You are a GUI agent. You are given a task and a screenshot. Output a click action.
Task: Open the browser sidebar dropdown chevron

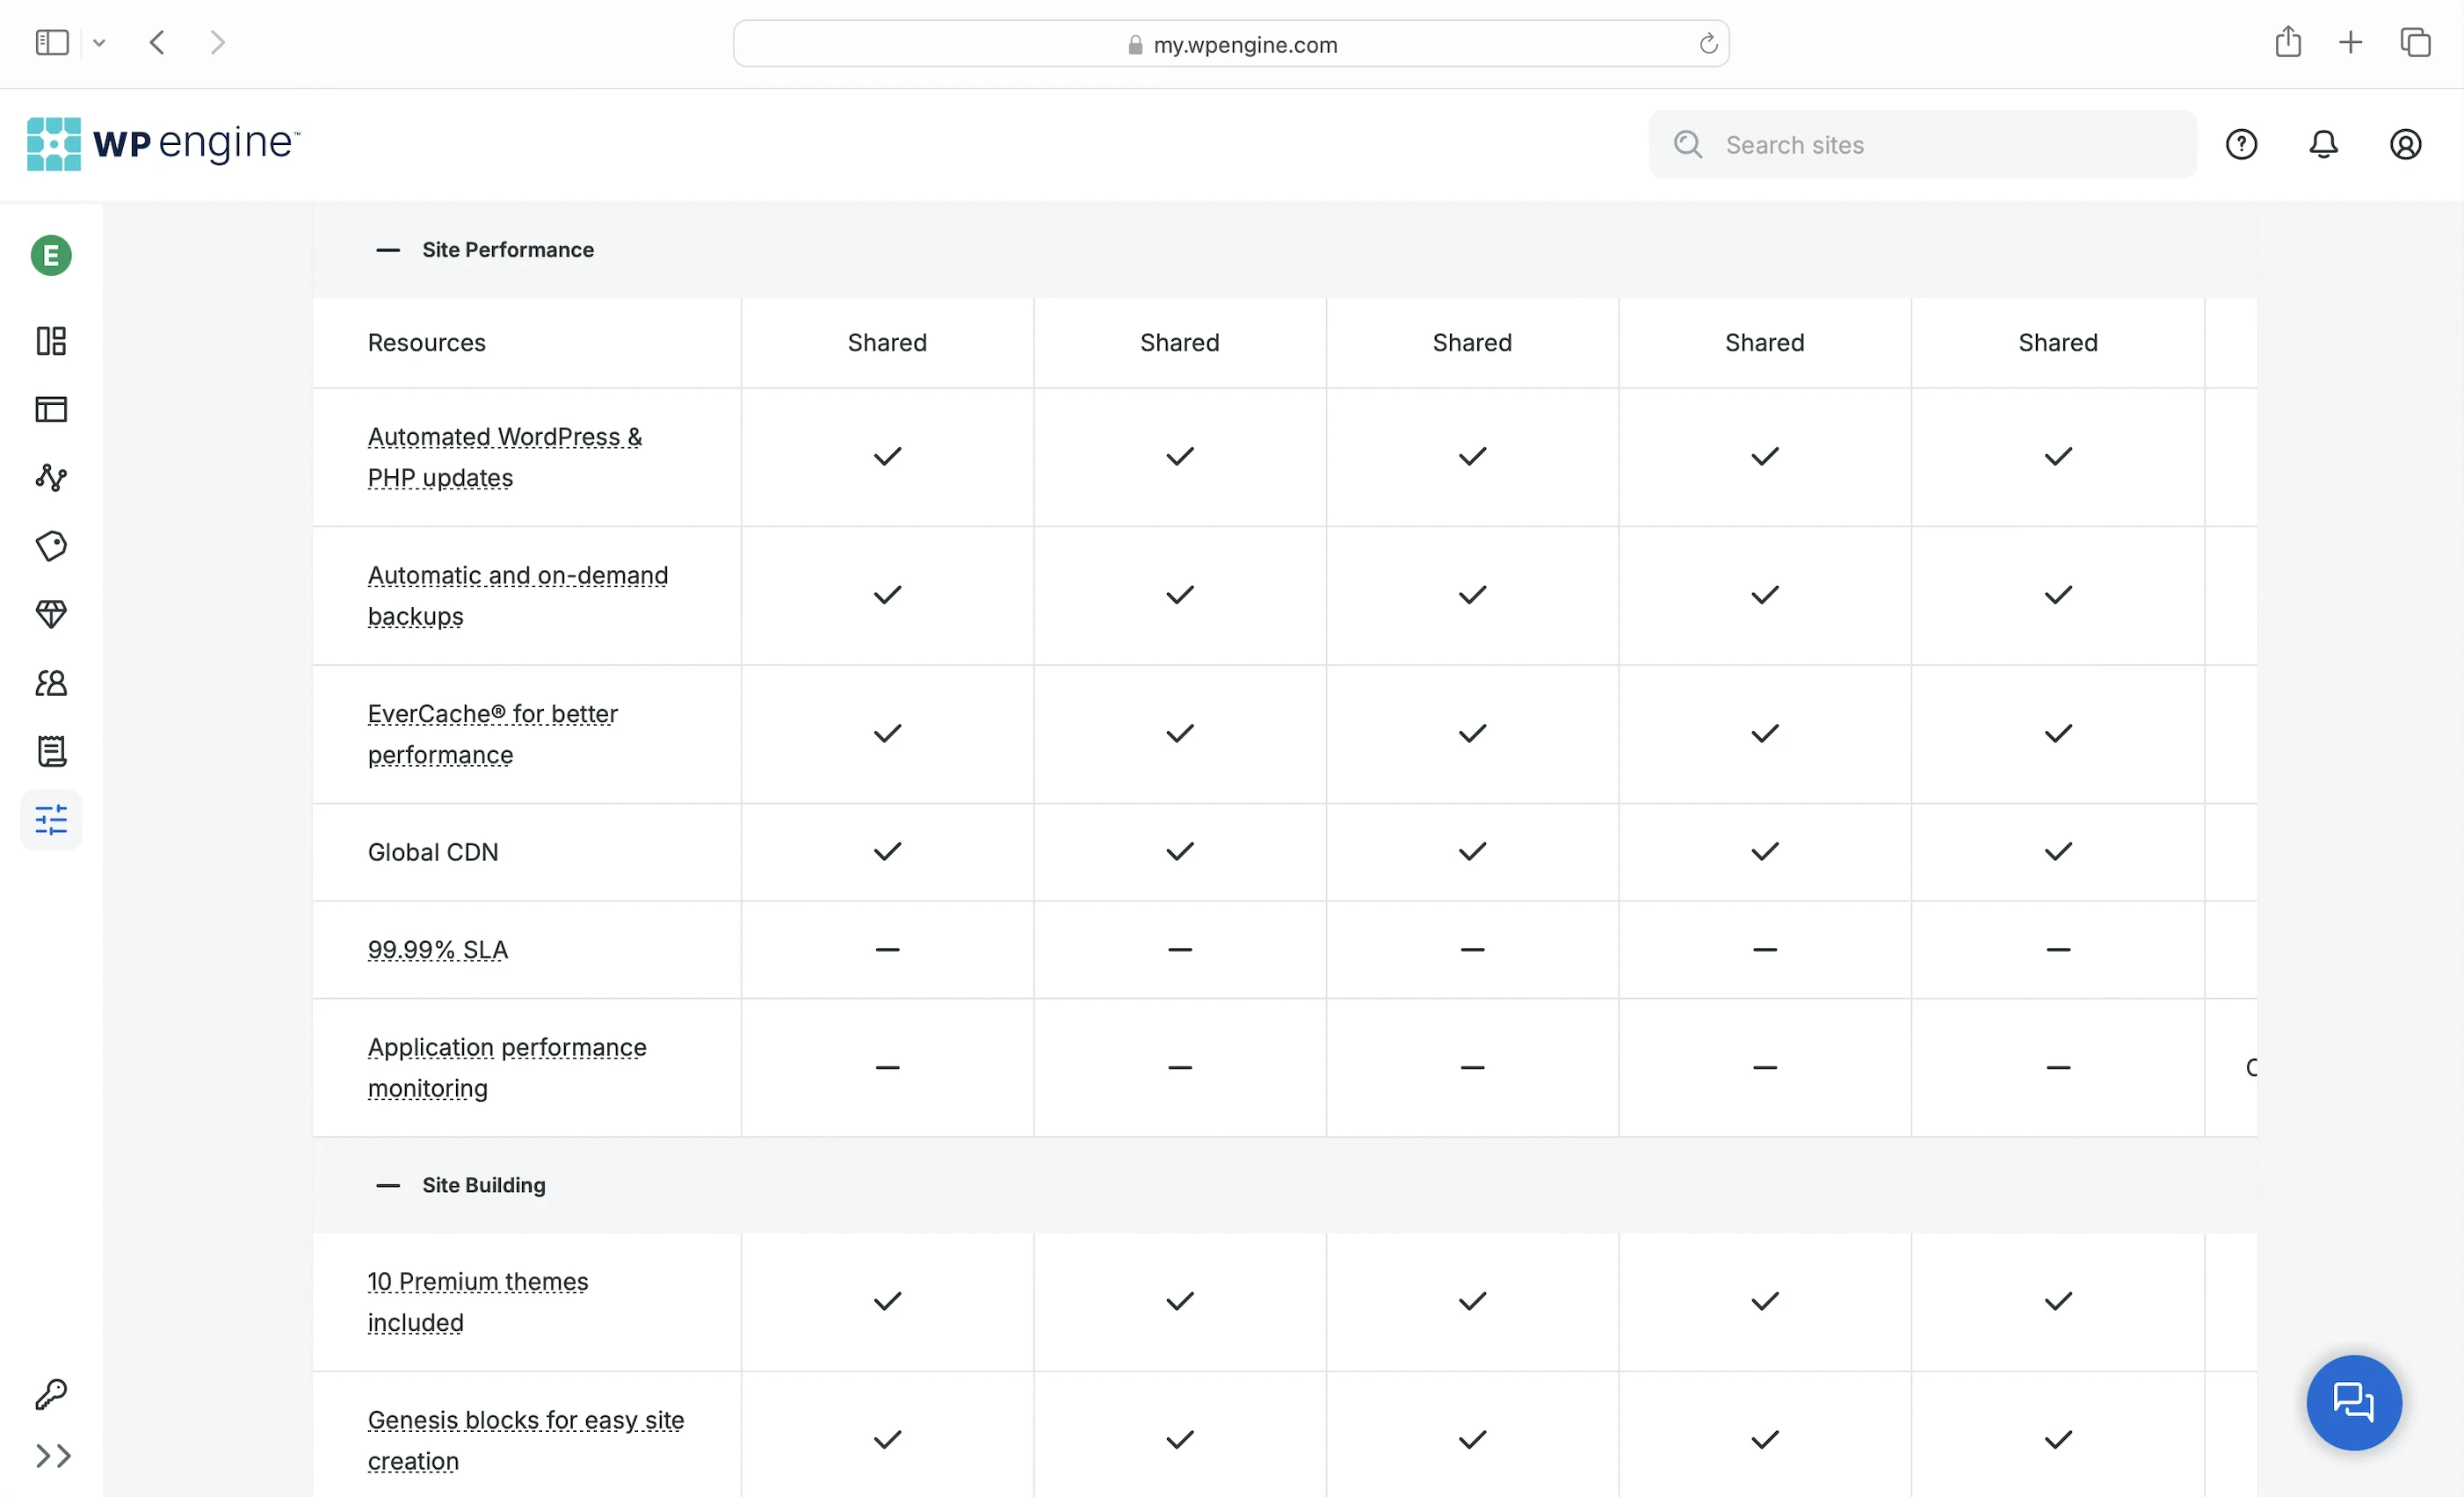(x=99, y=43)
